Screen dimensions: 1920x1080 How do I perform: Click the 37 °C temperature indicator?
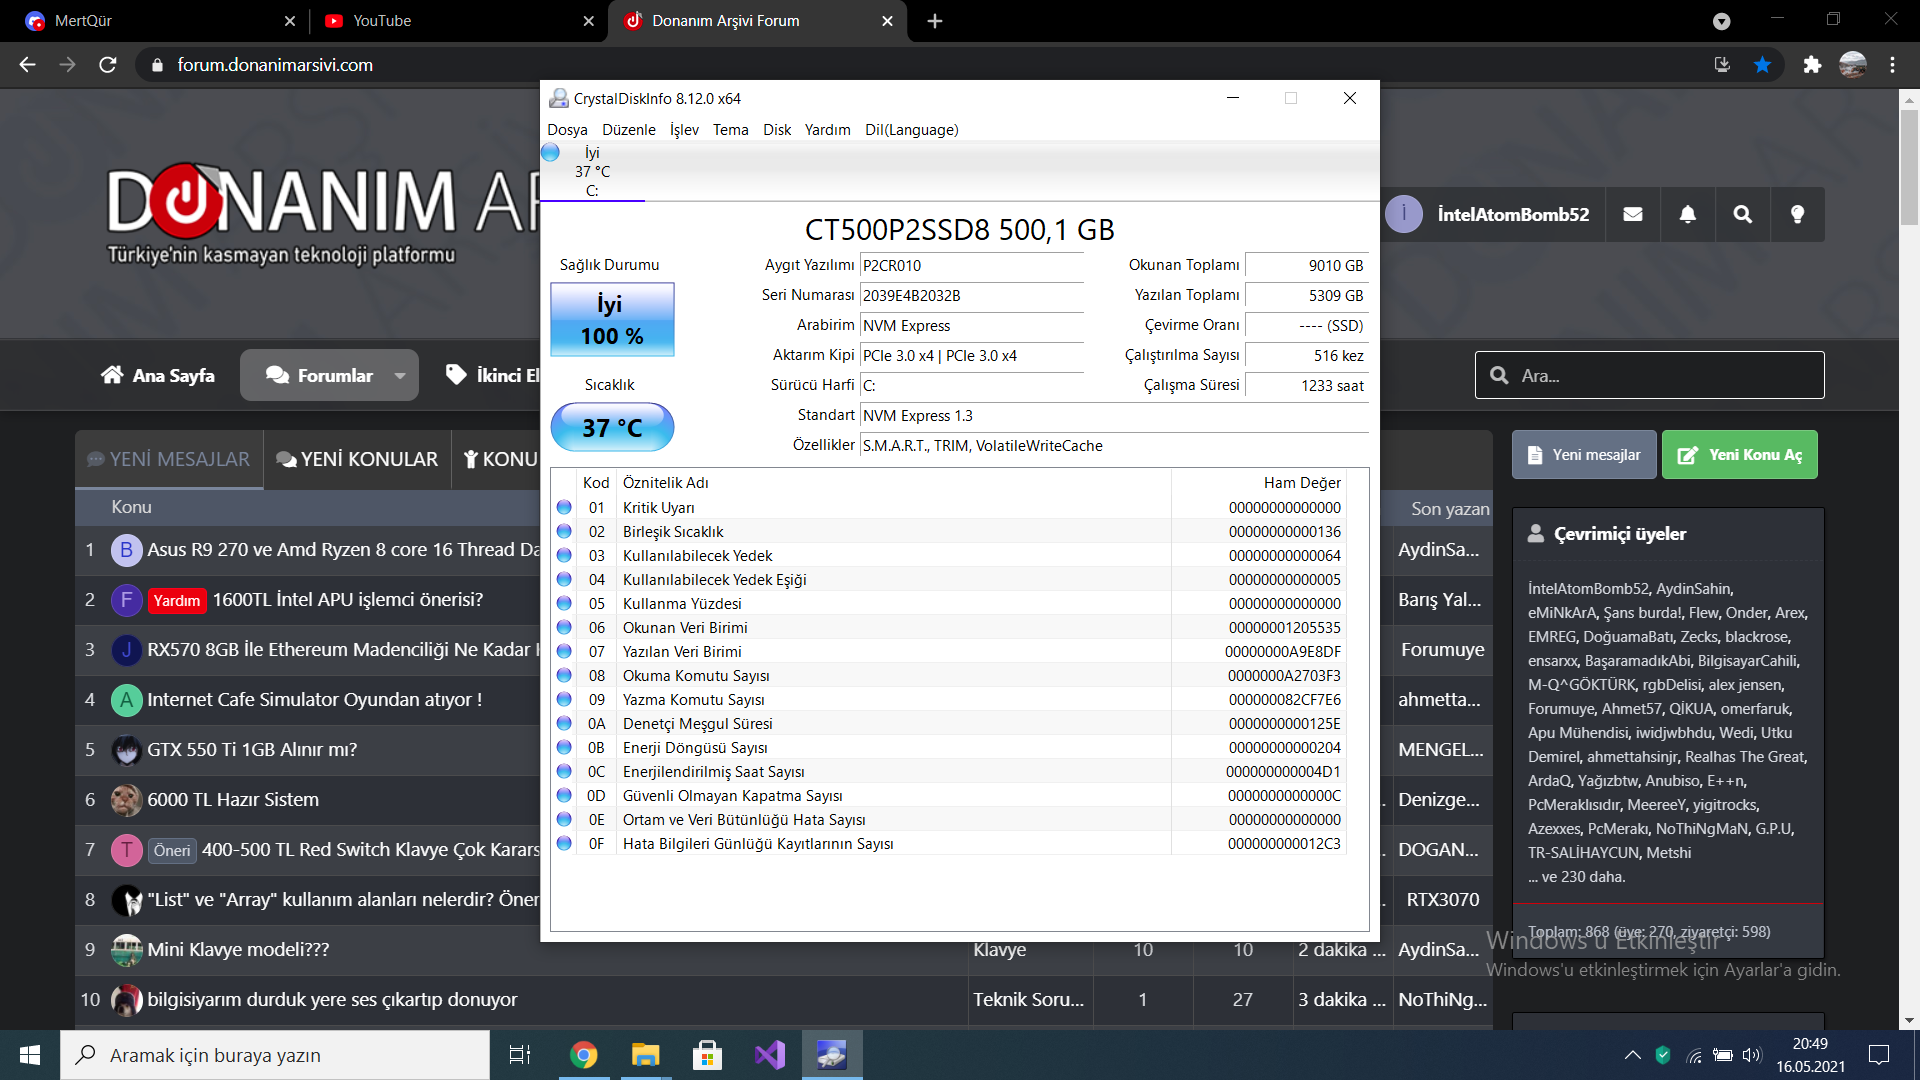point(612,428)
